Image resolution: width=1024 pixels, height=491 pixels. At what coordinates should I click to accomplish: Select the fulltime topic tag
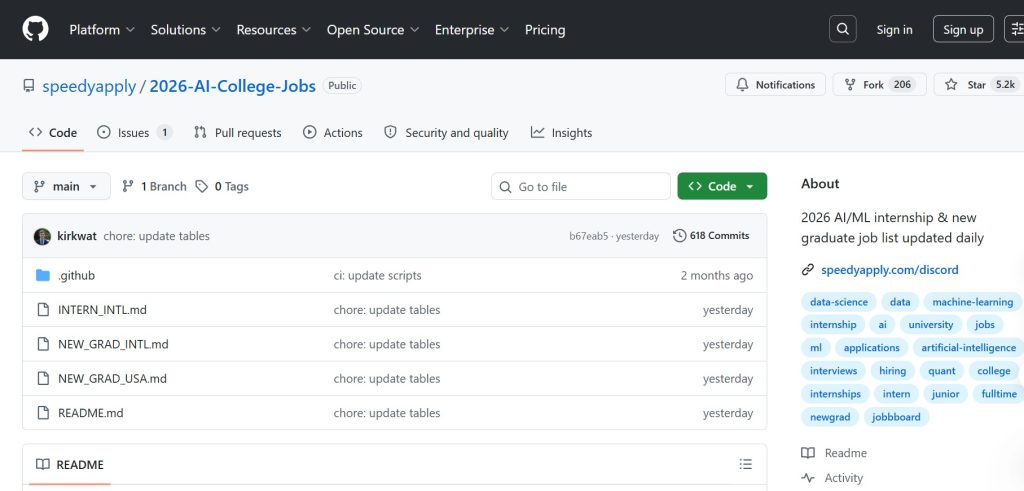tap(998, 394)
